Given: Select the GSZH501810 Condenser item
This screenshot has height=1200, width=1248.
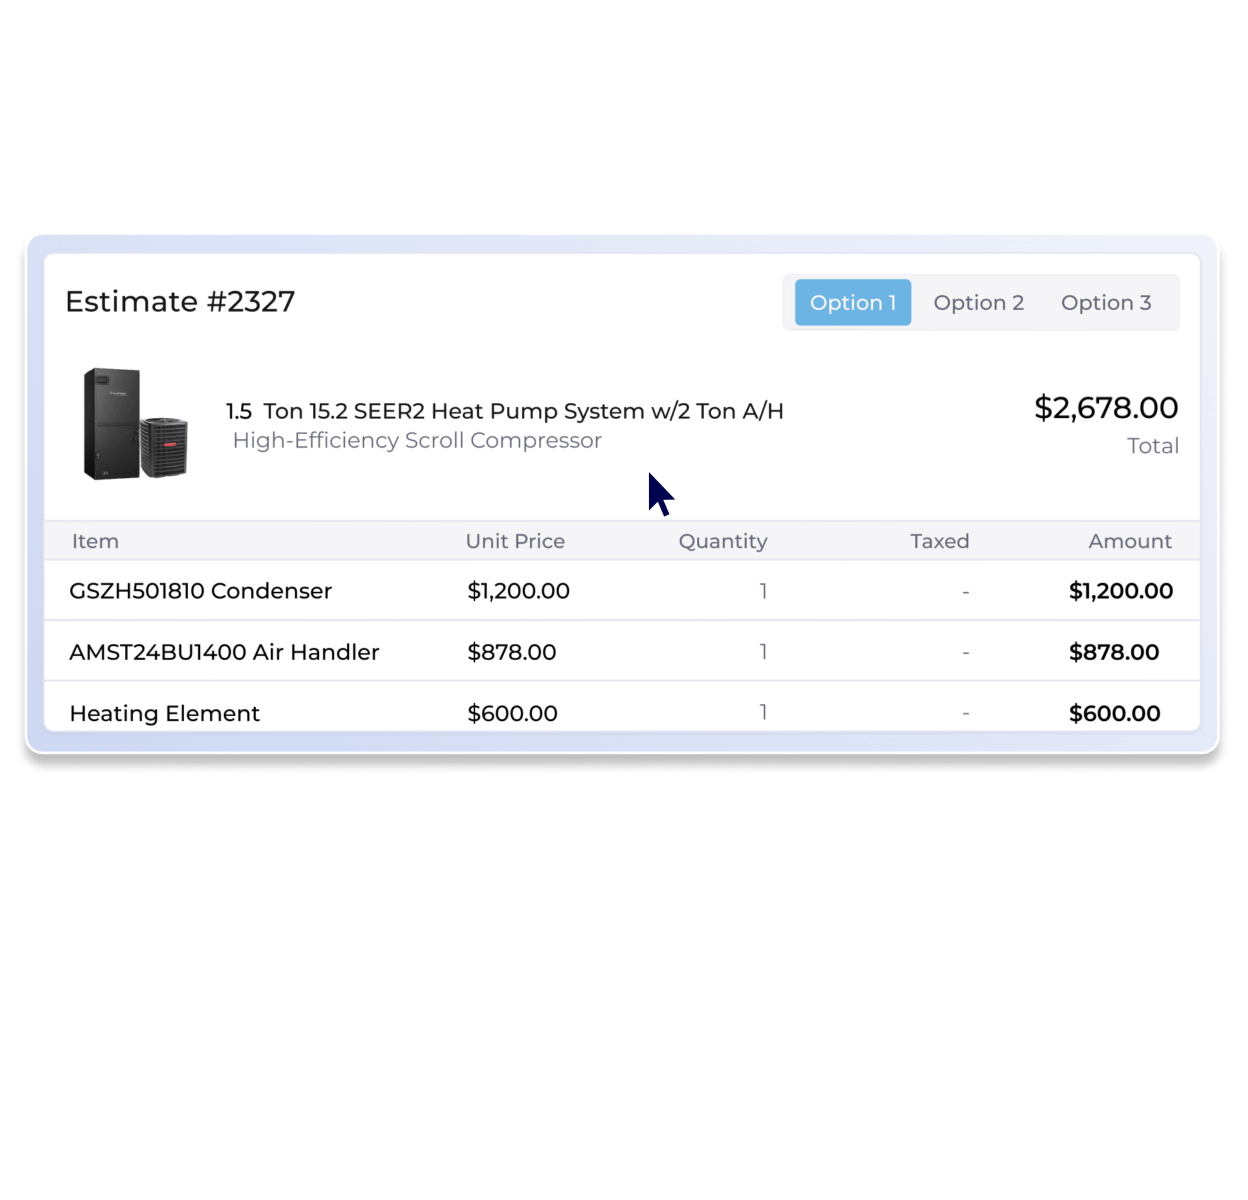Looking at the screenshot, I should click(x=200, y=591).
